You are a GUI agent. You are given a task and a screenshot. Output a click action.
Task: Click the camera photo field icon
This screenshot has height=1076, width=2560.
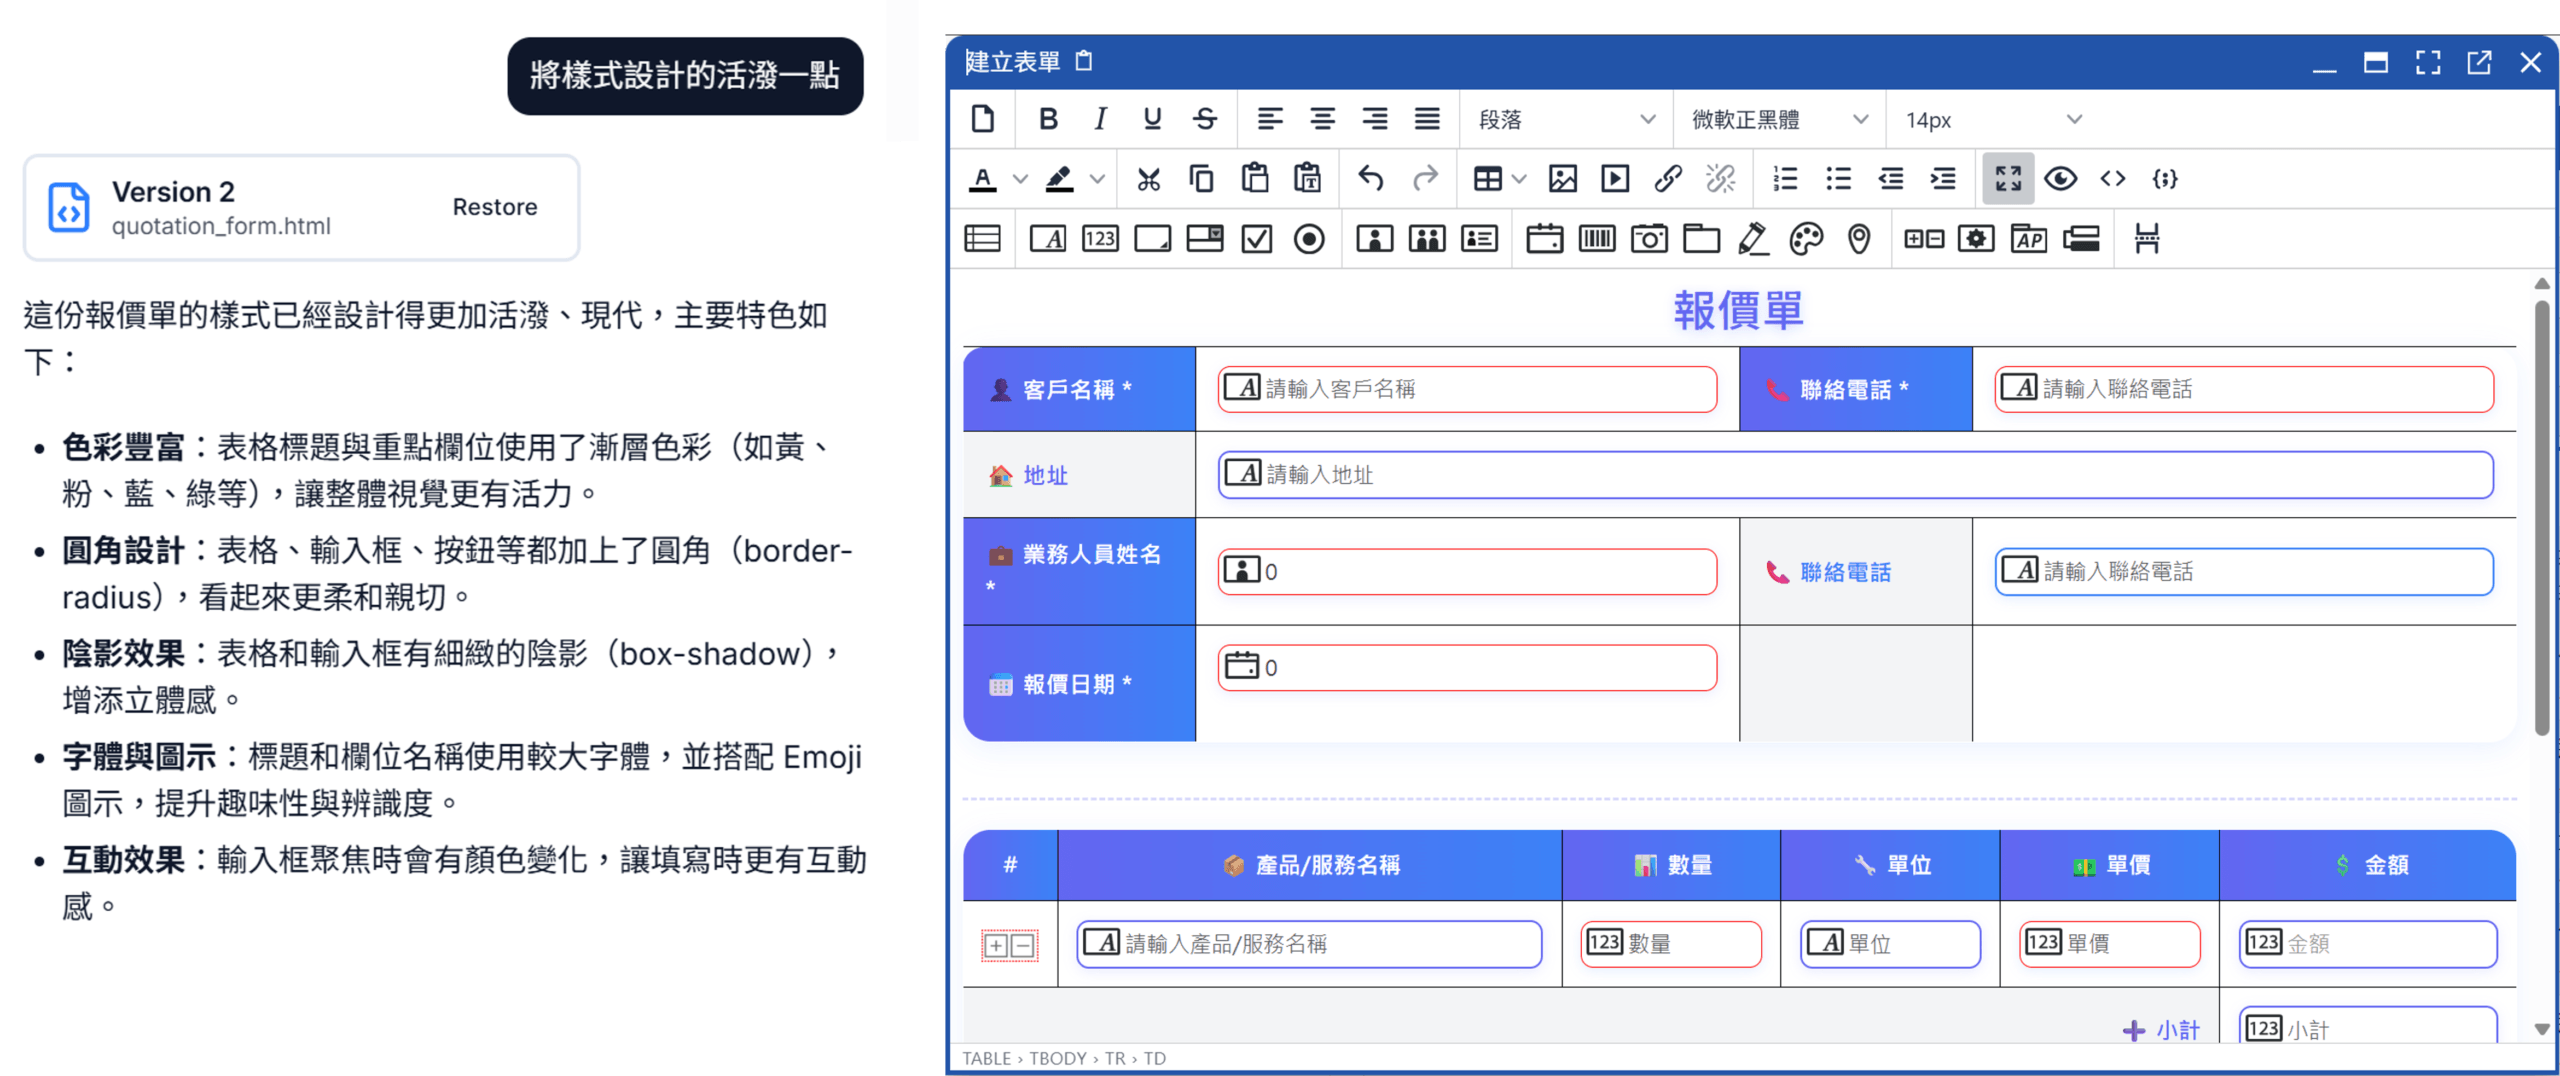1649,239
